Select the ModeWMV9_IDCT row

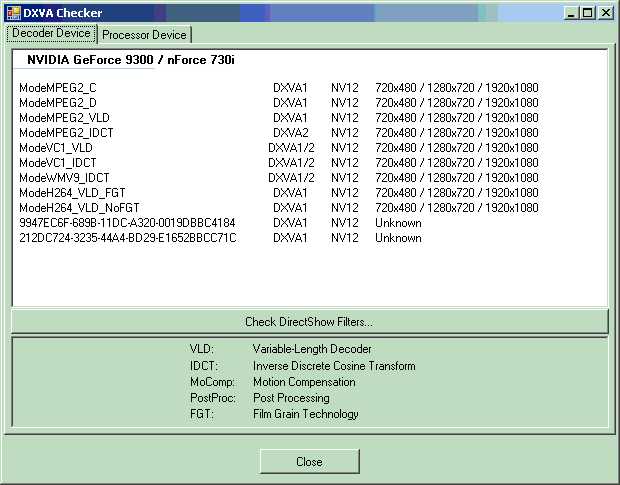click(279, 178)
